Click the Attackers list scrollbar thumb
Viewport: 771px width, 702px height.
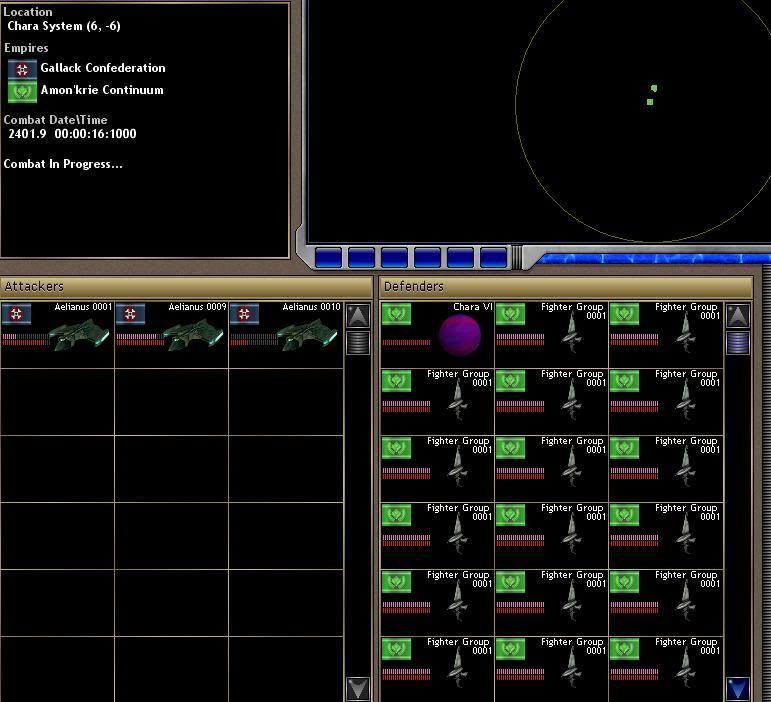pos(358,343)
